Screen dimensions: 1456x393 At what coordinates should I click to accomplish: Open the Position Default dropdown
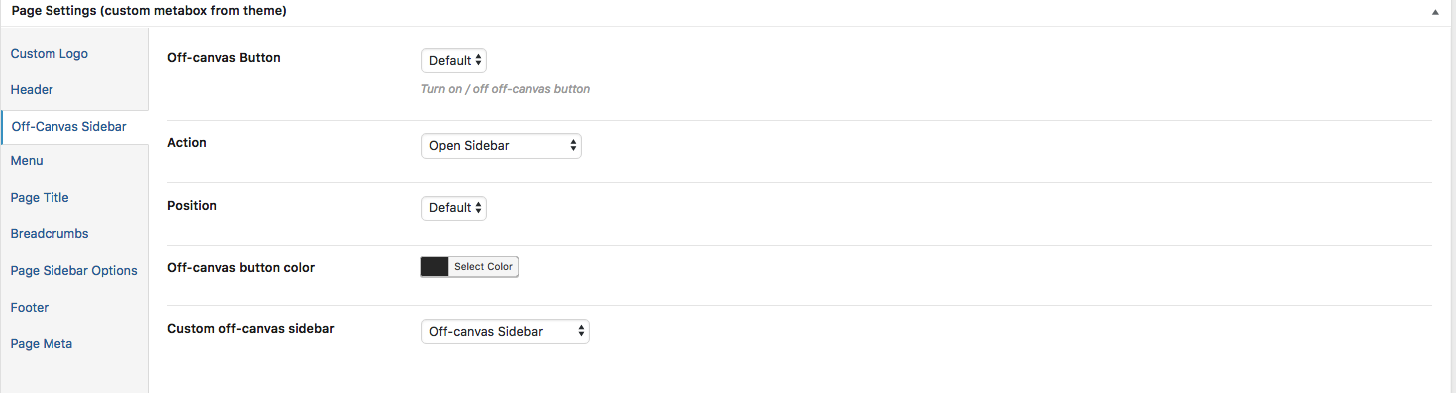[x=454, y=207]
